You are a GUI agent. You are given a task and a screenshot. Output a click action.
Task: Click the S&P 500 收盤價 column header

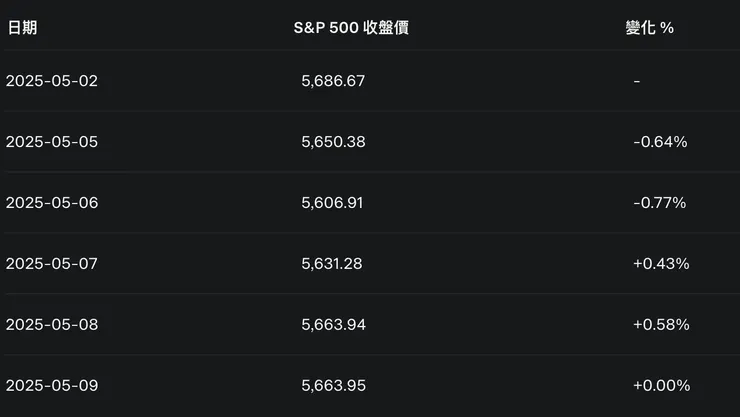click(x=350, y=28)
